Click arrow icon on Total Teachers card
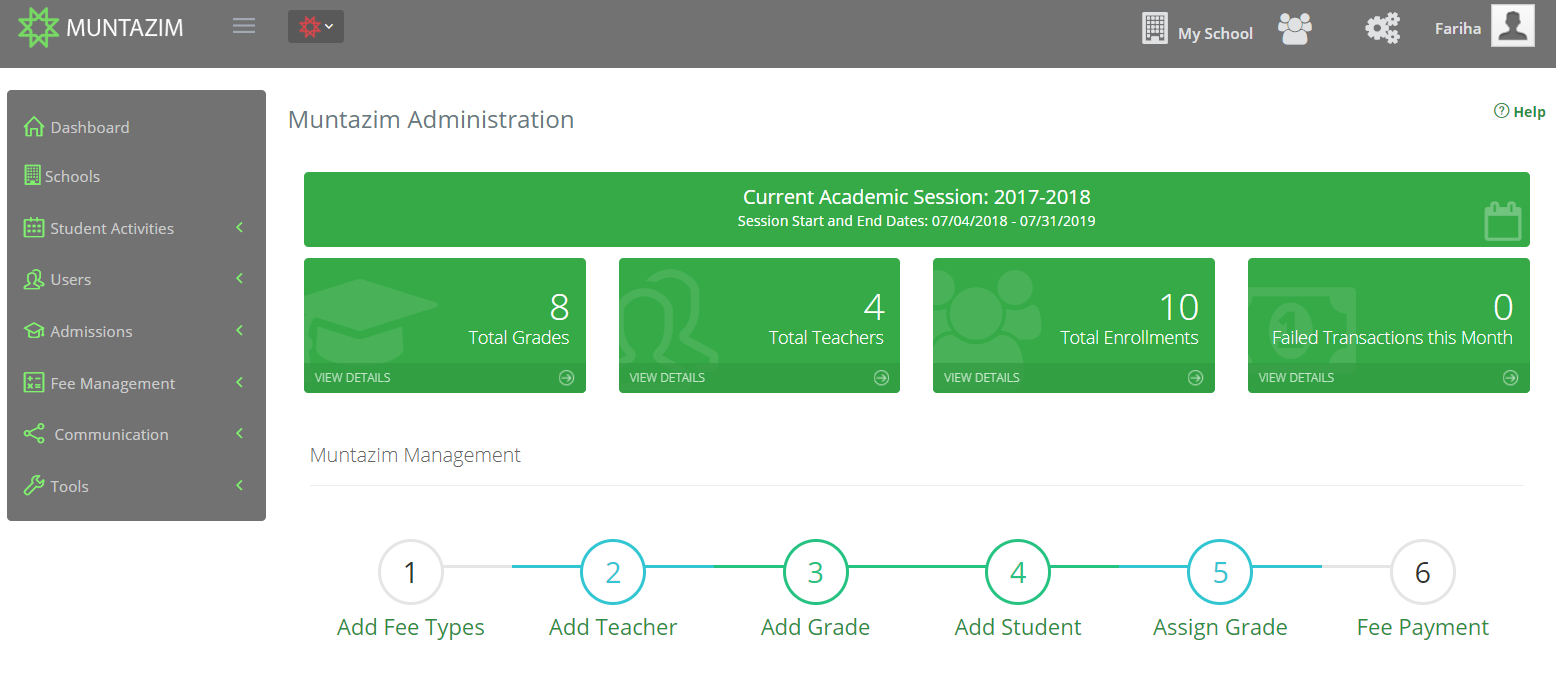This screenshot has height=673, width=1556. click(x=881, y=378)
